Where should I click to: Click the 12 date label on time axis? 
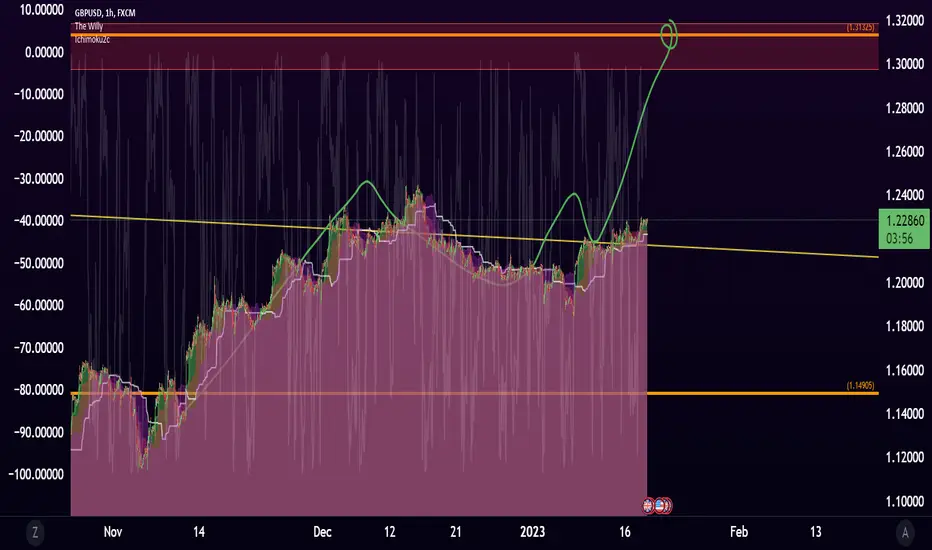pyautogui.click(x=390, y=532)
